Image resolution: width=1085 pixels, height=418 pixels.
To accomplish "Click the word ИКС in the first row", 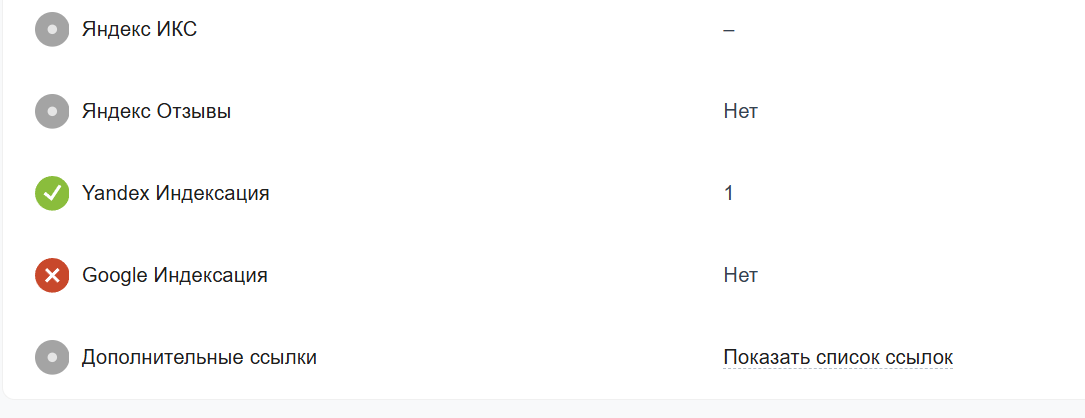I will tap(175, 29).
